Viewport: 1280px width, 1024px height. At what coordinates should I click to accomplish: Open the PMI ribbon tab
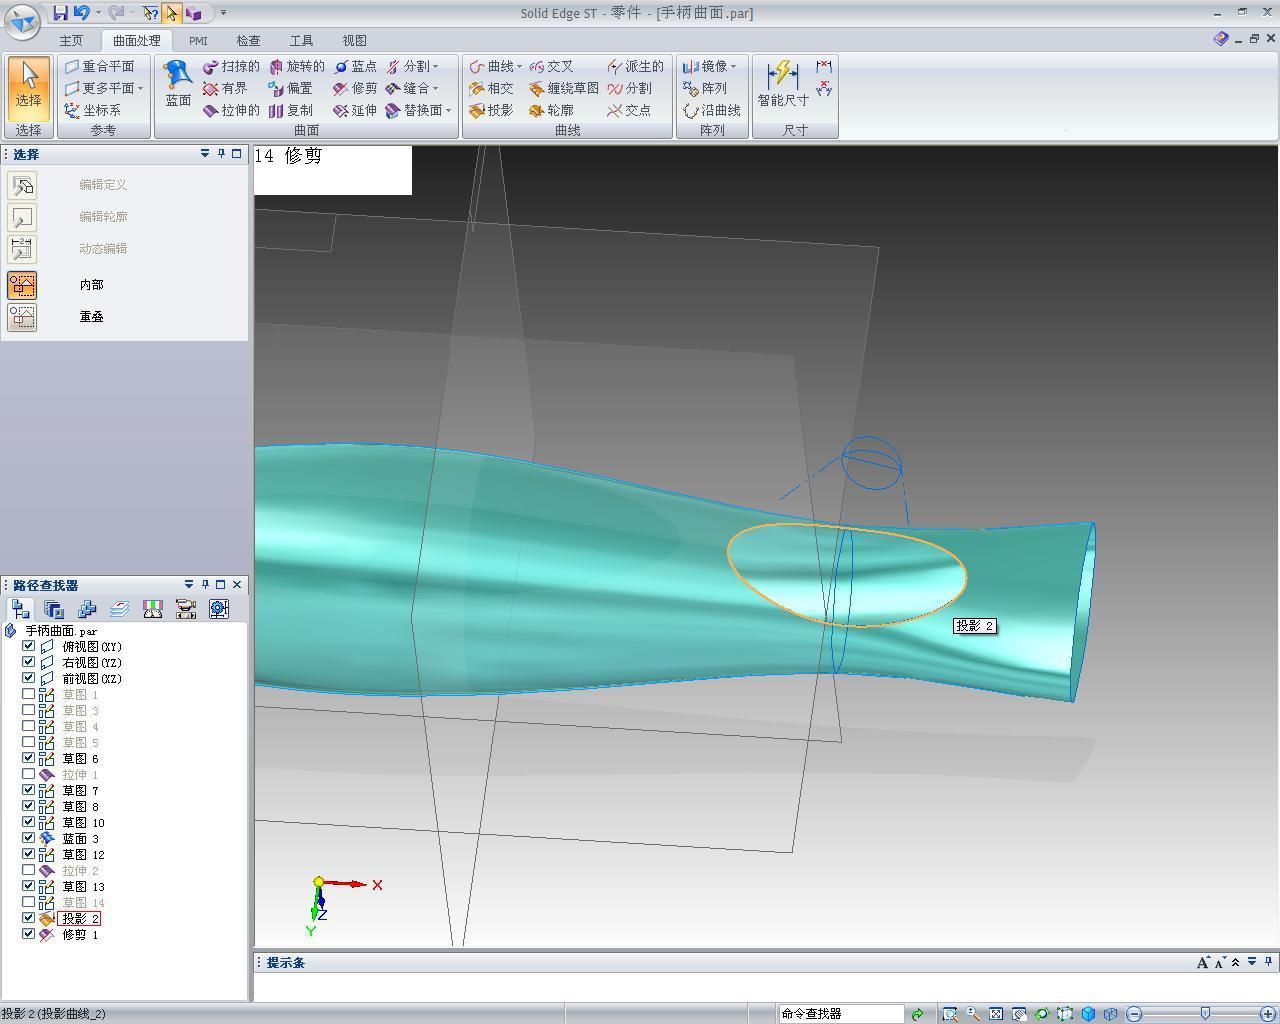(198, 41)
